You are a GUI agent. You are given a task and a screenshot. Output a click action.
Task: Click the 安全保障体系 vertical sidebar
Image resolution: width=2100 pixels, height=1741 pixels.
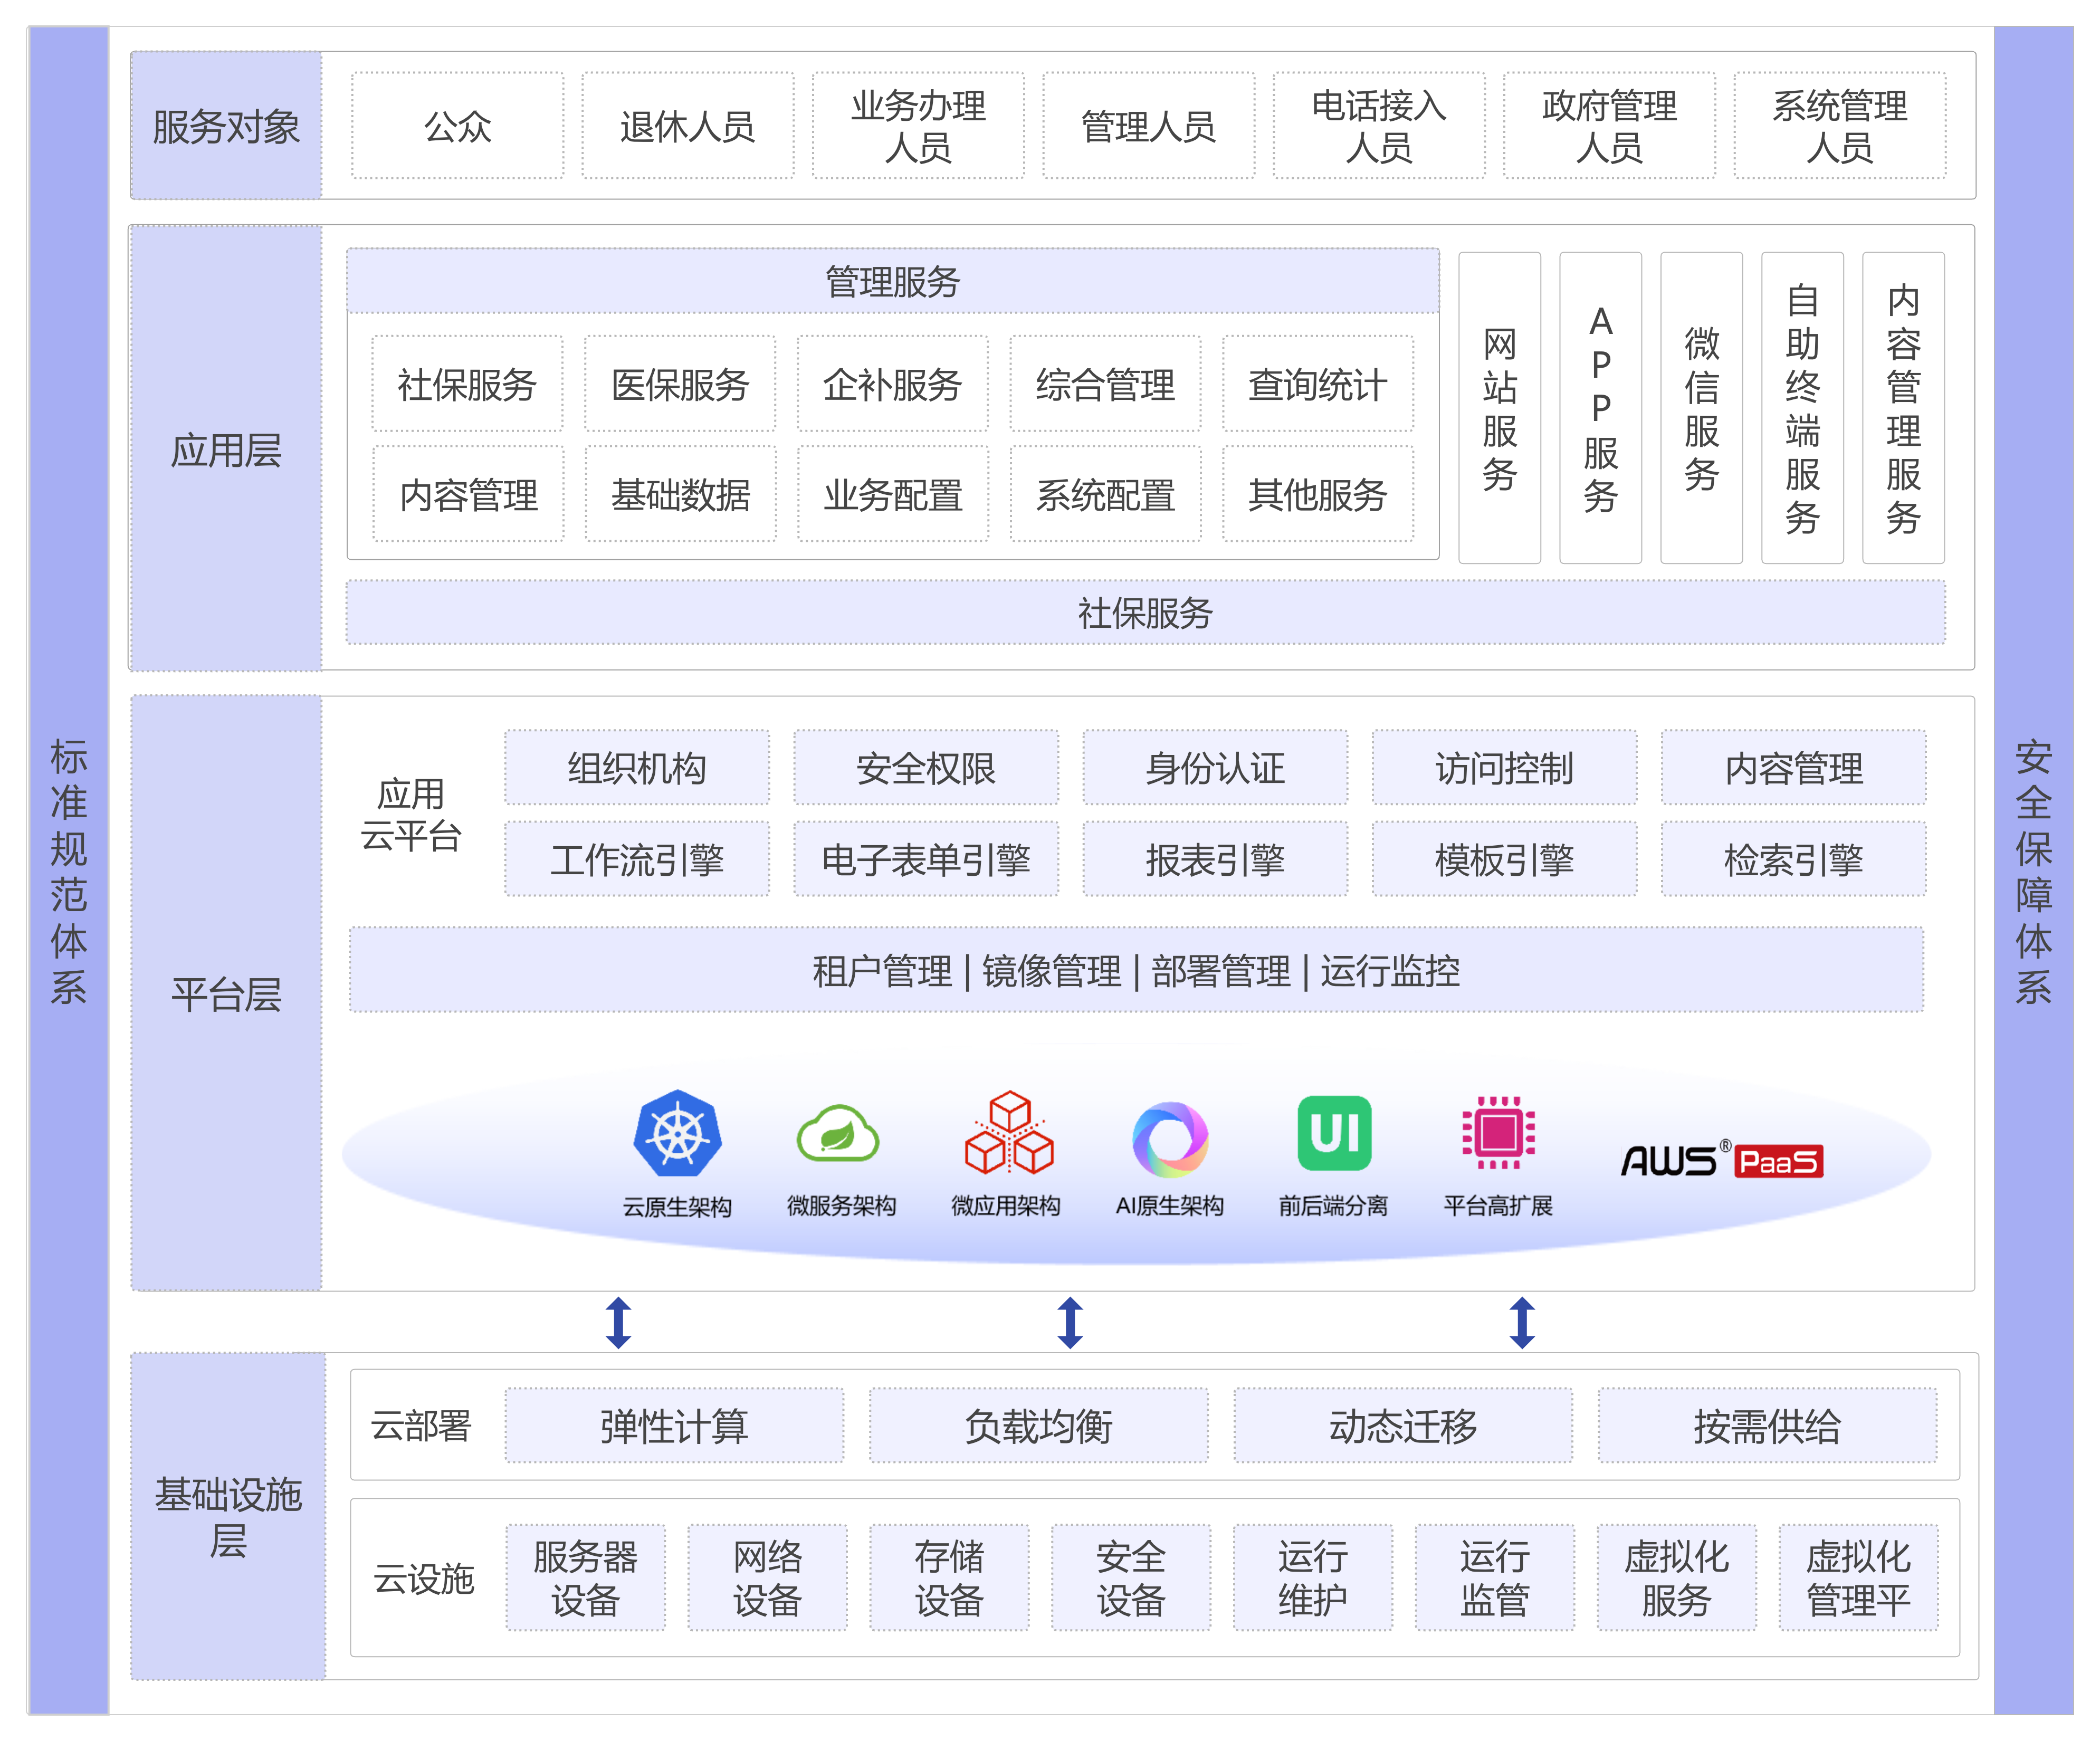2033,870
